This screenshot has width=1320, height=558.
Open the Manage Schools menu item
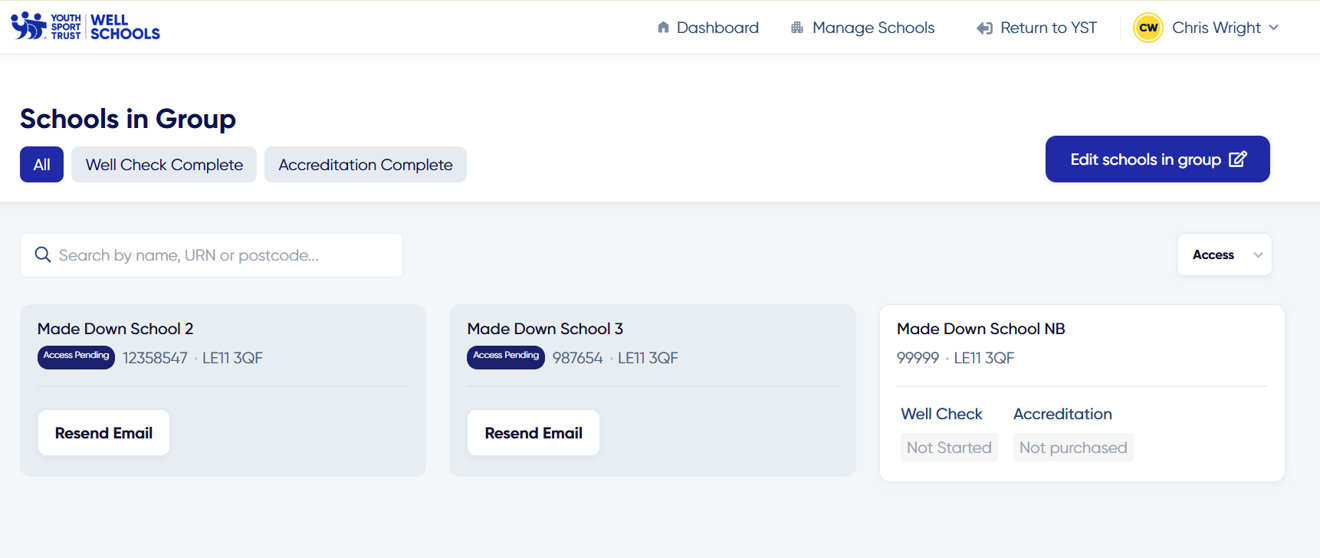point(873,28)
